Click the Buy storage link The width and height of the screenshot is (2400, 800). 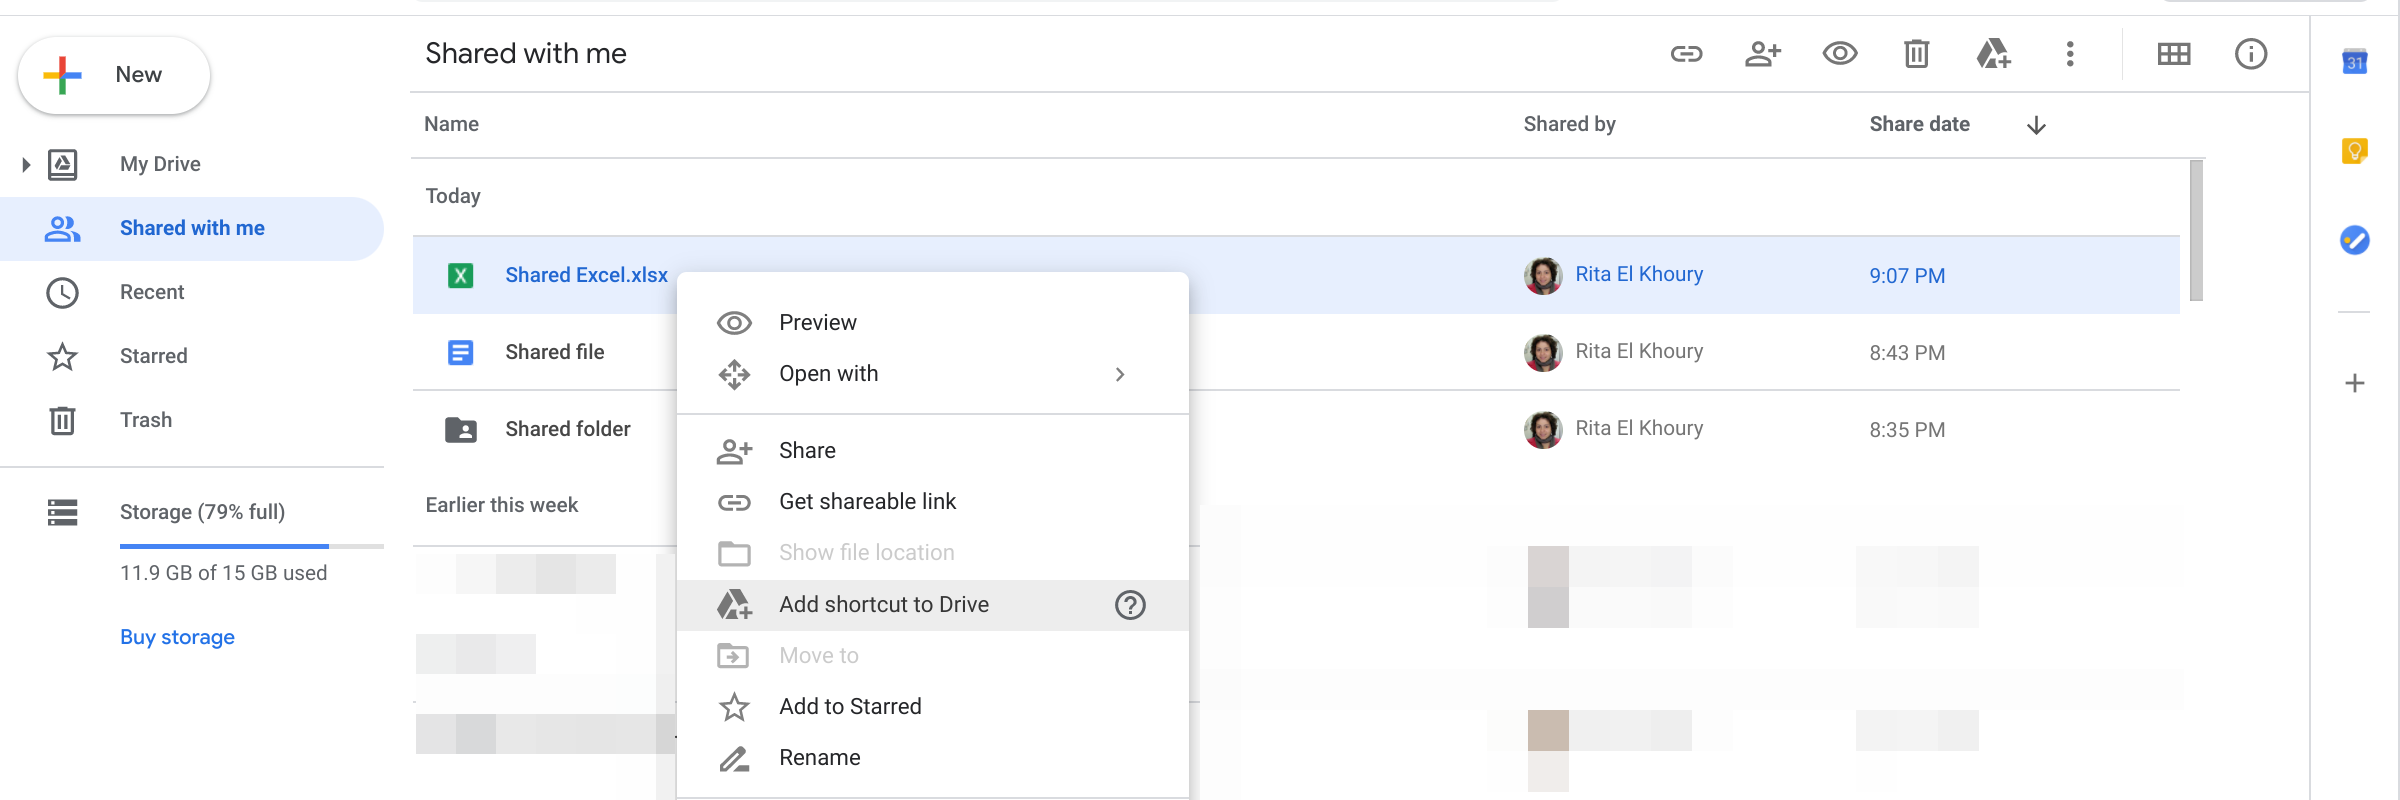pos(177,637)
